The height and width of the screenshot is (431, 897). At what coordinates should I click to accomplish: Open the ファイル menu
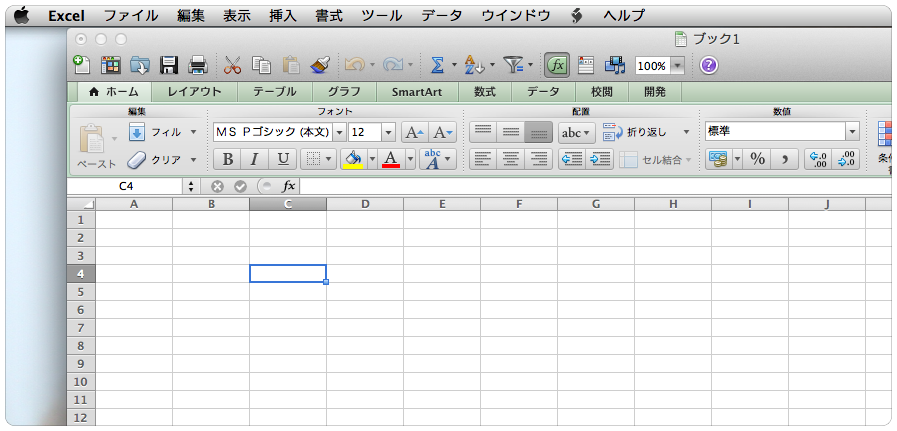[x=130, y=15]
